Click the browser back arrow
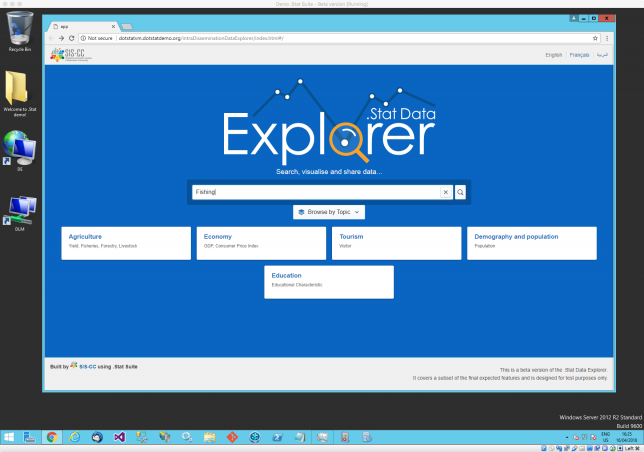This screenshot has width=644, height=452. coord(51,38)
